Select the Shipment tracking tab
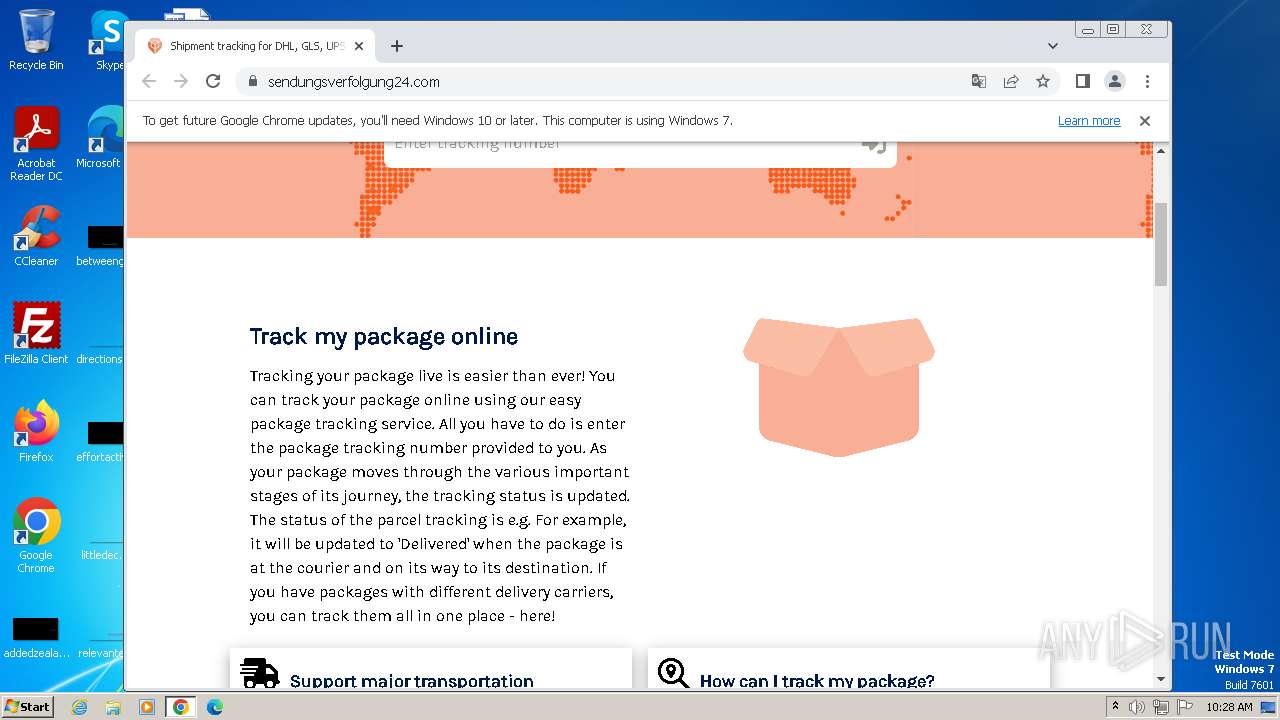Screen dimensions: 1280x720 click(x=255, y=46)
